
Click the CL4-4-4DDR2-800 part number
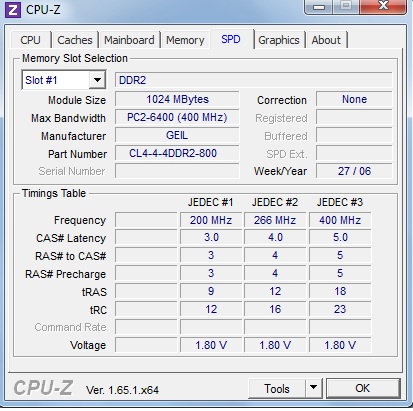pos(177,153)
